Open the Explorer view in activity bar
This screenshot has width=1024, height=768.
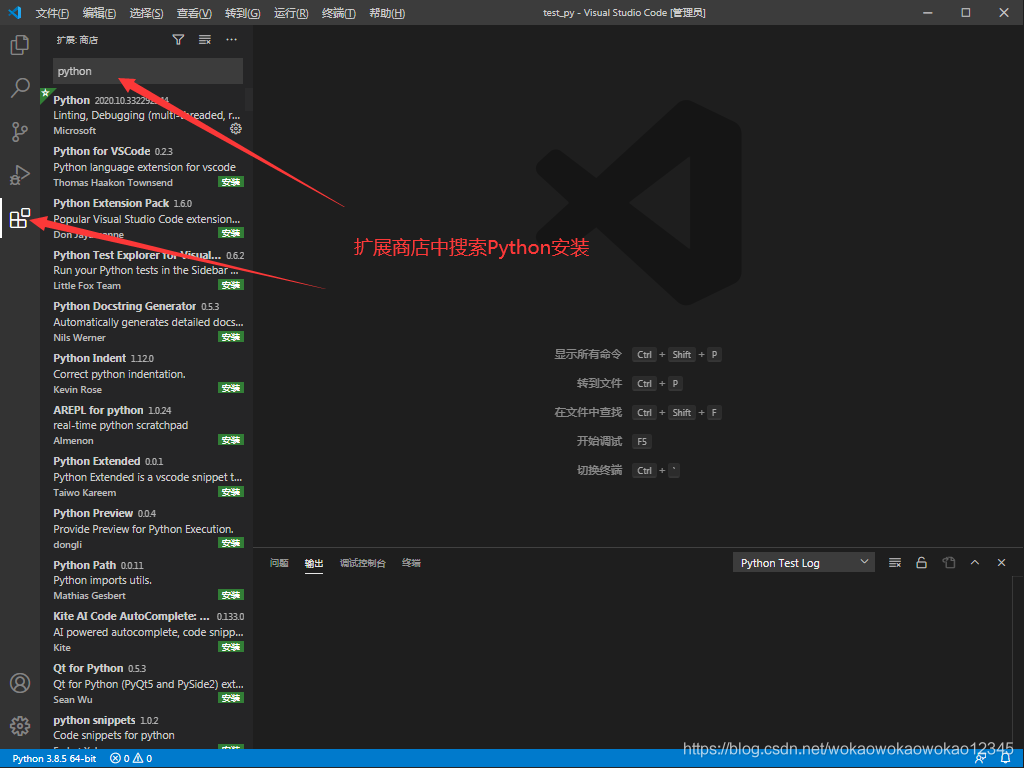pos(20,45)
